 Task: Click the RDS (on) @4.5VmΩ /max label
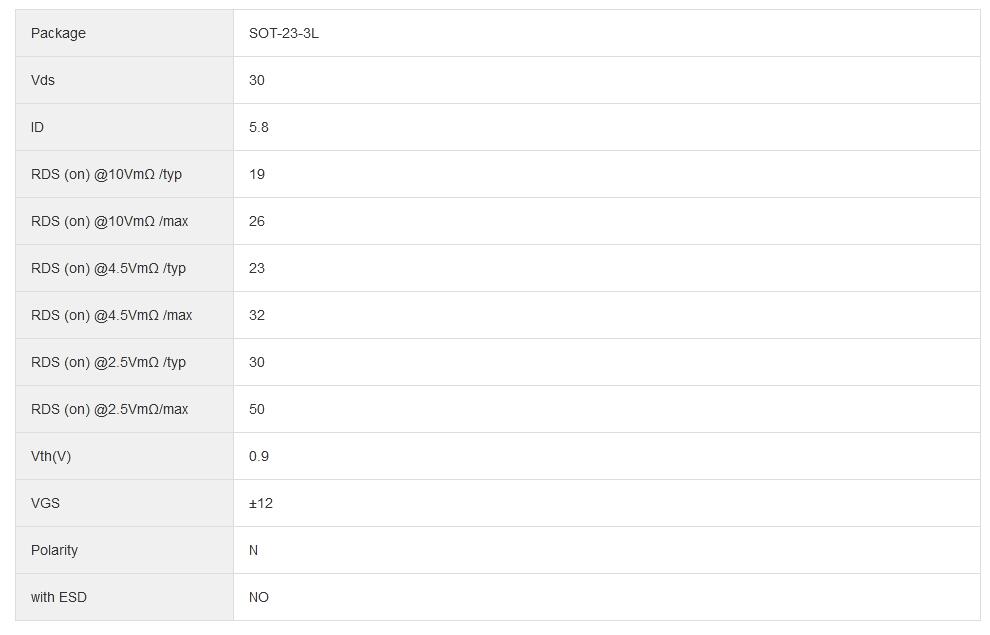pos(111,315)
